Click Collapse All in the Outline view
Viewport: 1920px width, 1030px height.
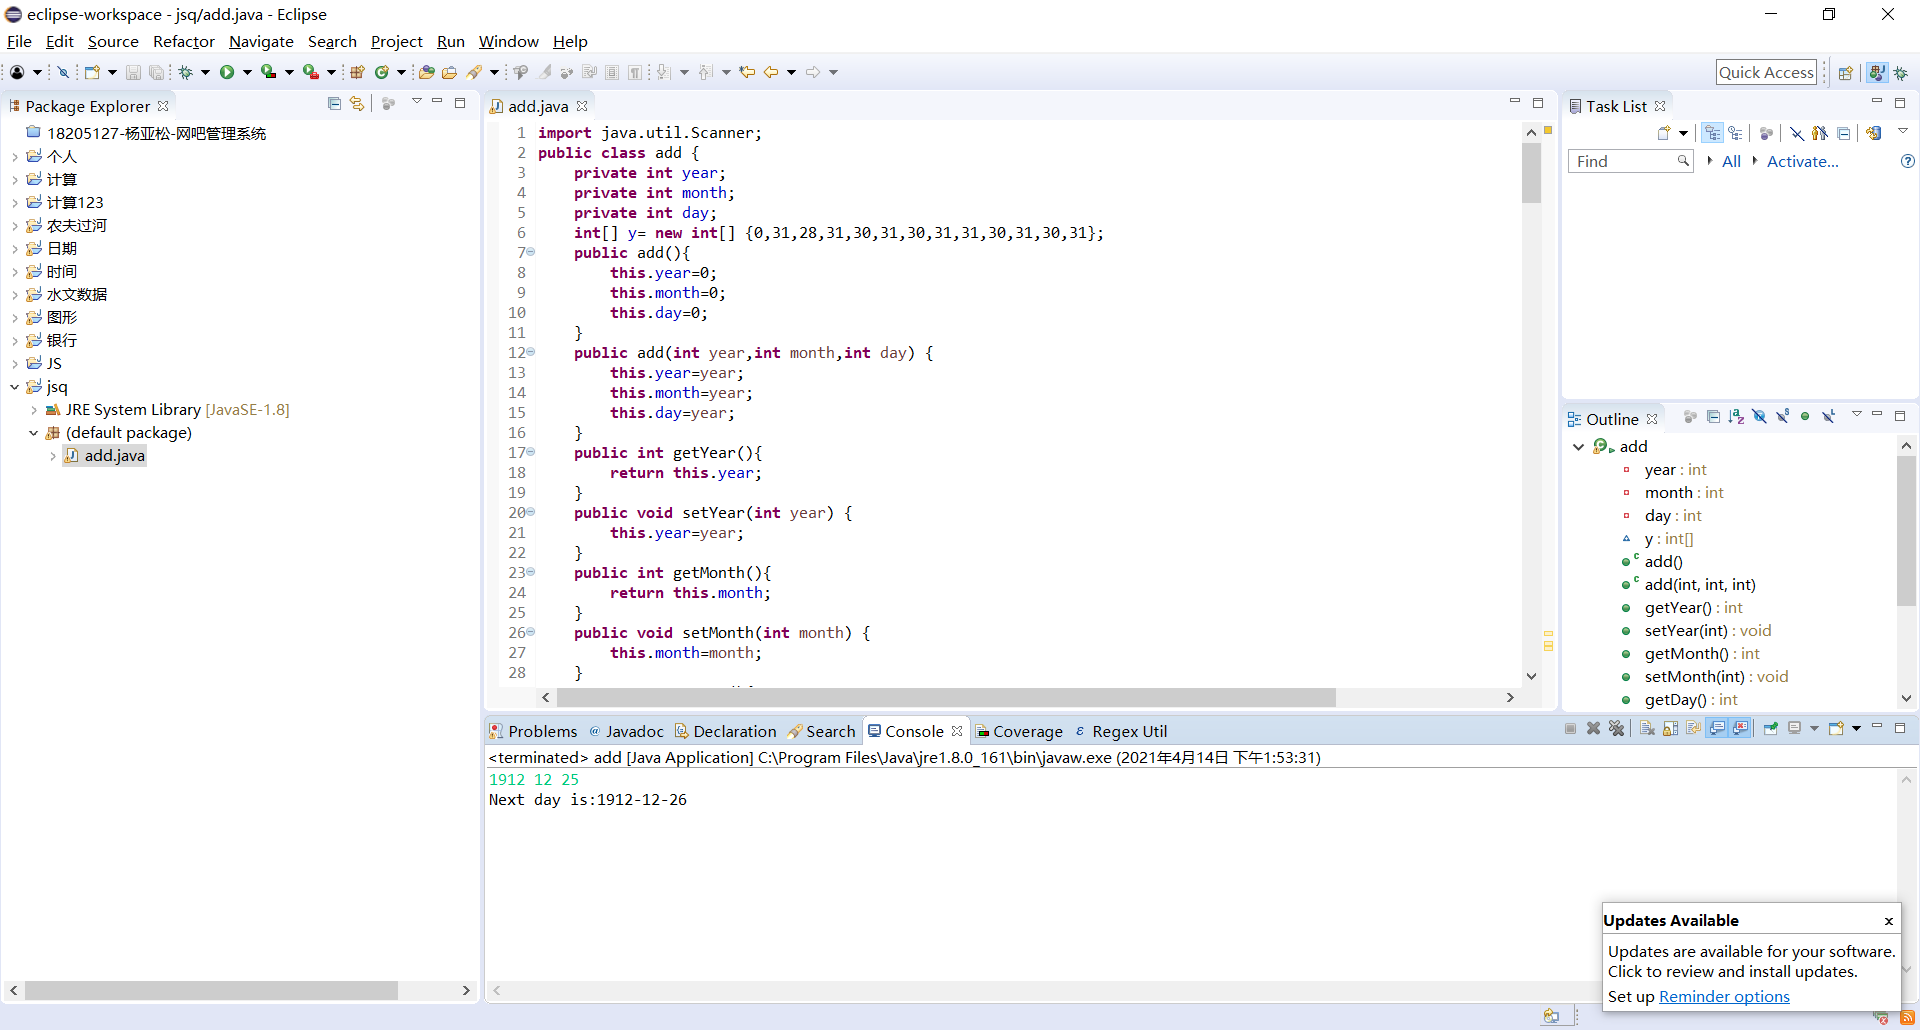[x=1713, y=417]
